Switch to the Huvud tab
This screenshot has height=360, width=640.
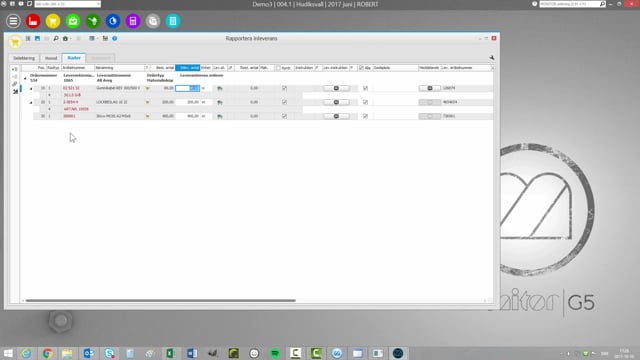[x=51, y=58]
